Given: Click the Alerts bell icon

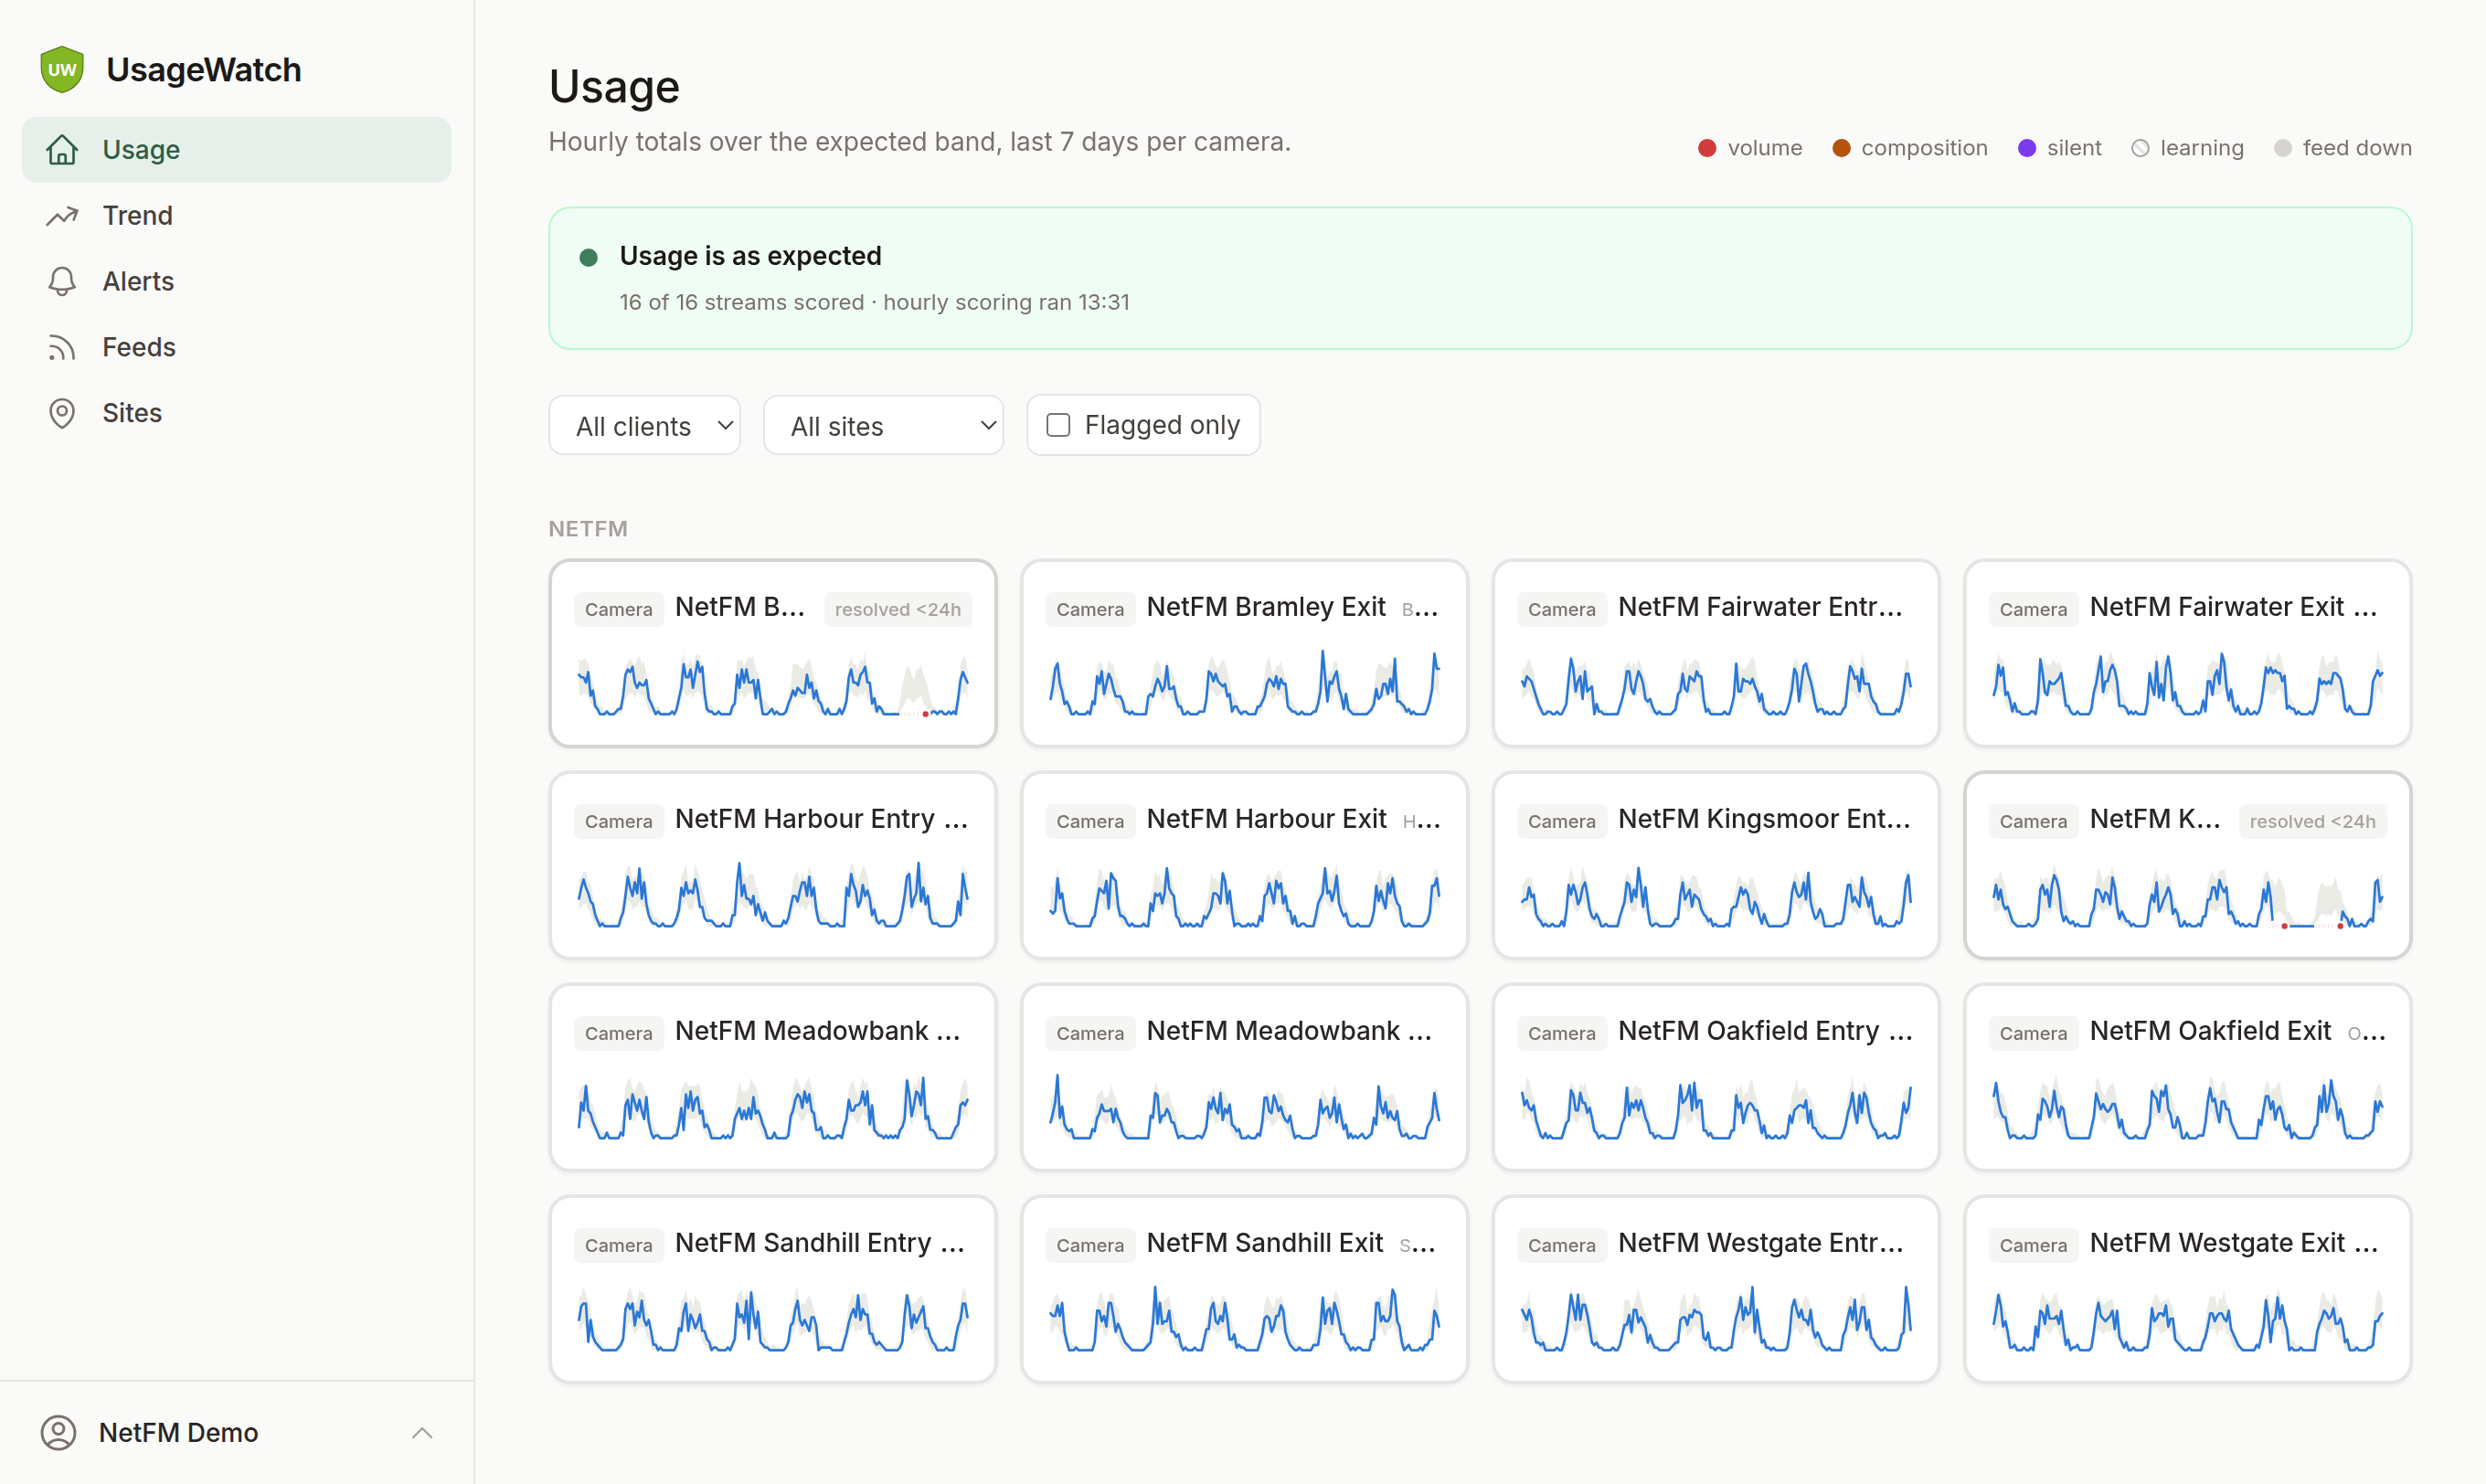Looking at the screenshot, I should coord(62,282).
